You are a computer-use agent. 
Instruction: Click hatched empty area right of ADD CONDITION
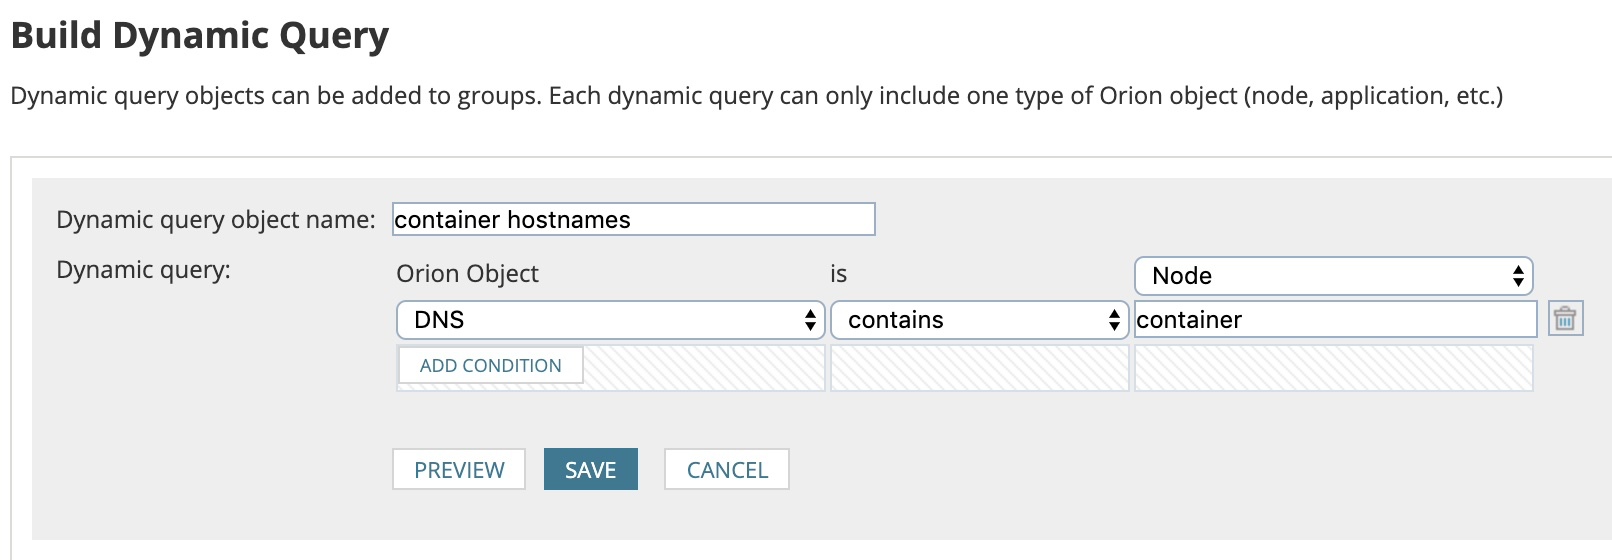(704, 367)
